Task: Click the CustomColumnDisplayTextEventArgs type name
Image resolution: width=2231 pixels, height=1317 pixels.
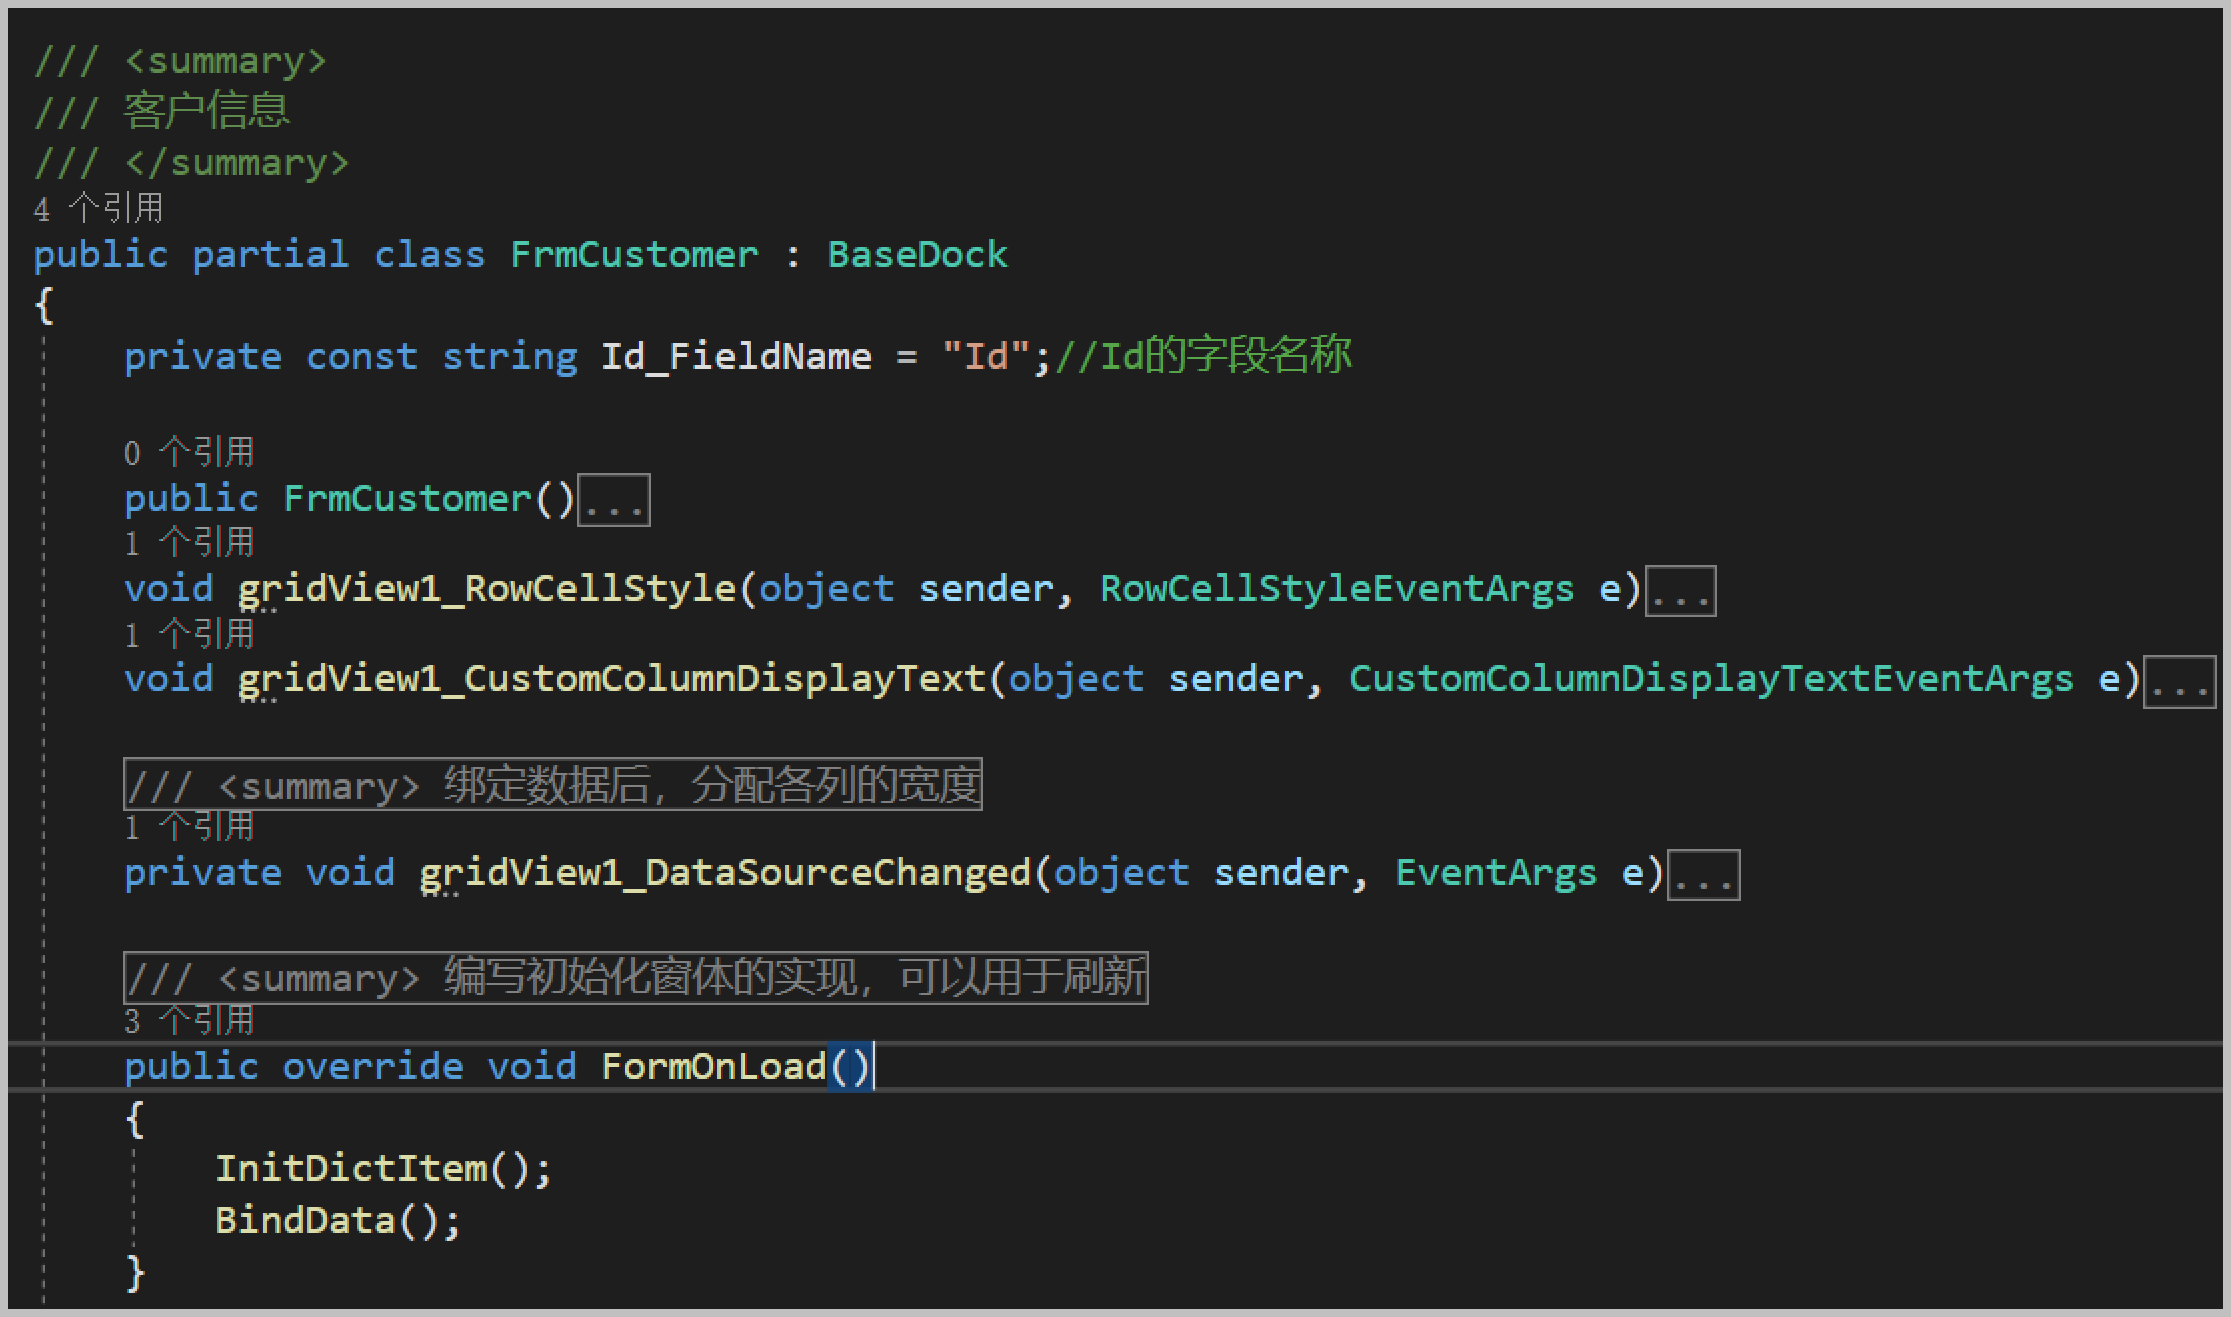Action: pyautogui.click(x=1710, y=679)
